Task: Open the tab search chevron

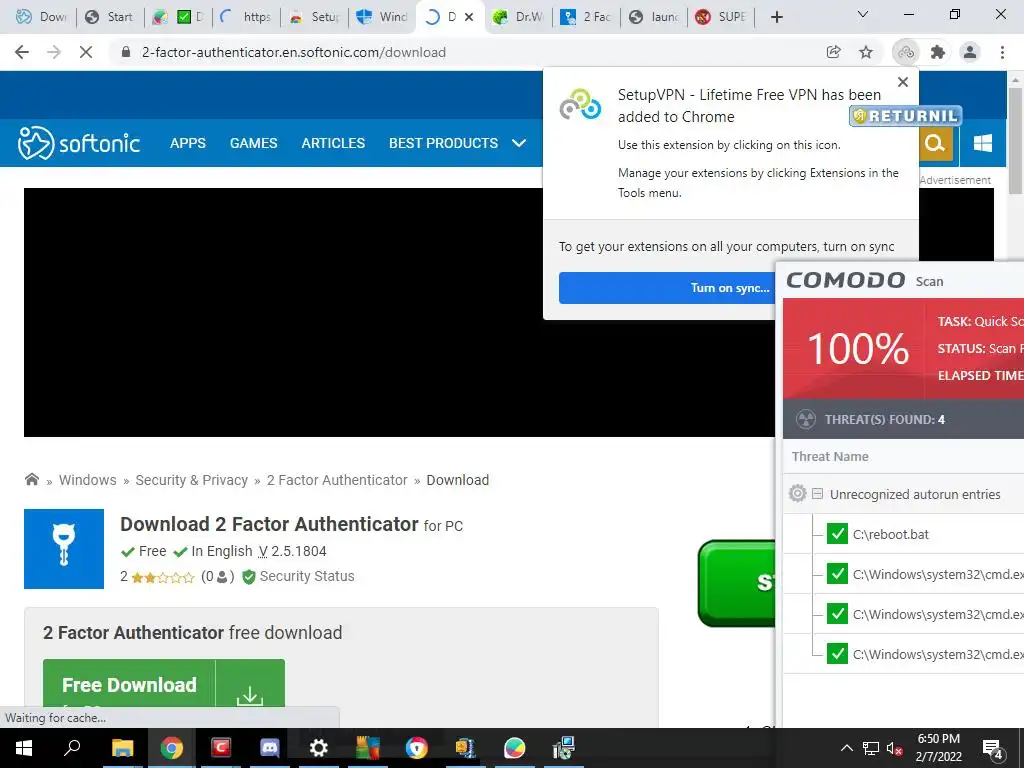Action: (863, 14)
